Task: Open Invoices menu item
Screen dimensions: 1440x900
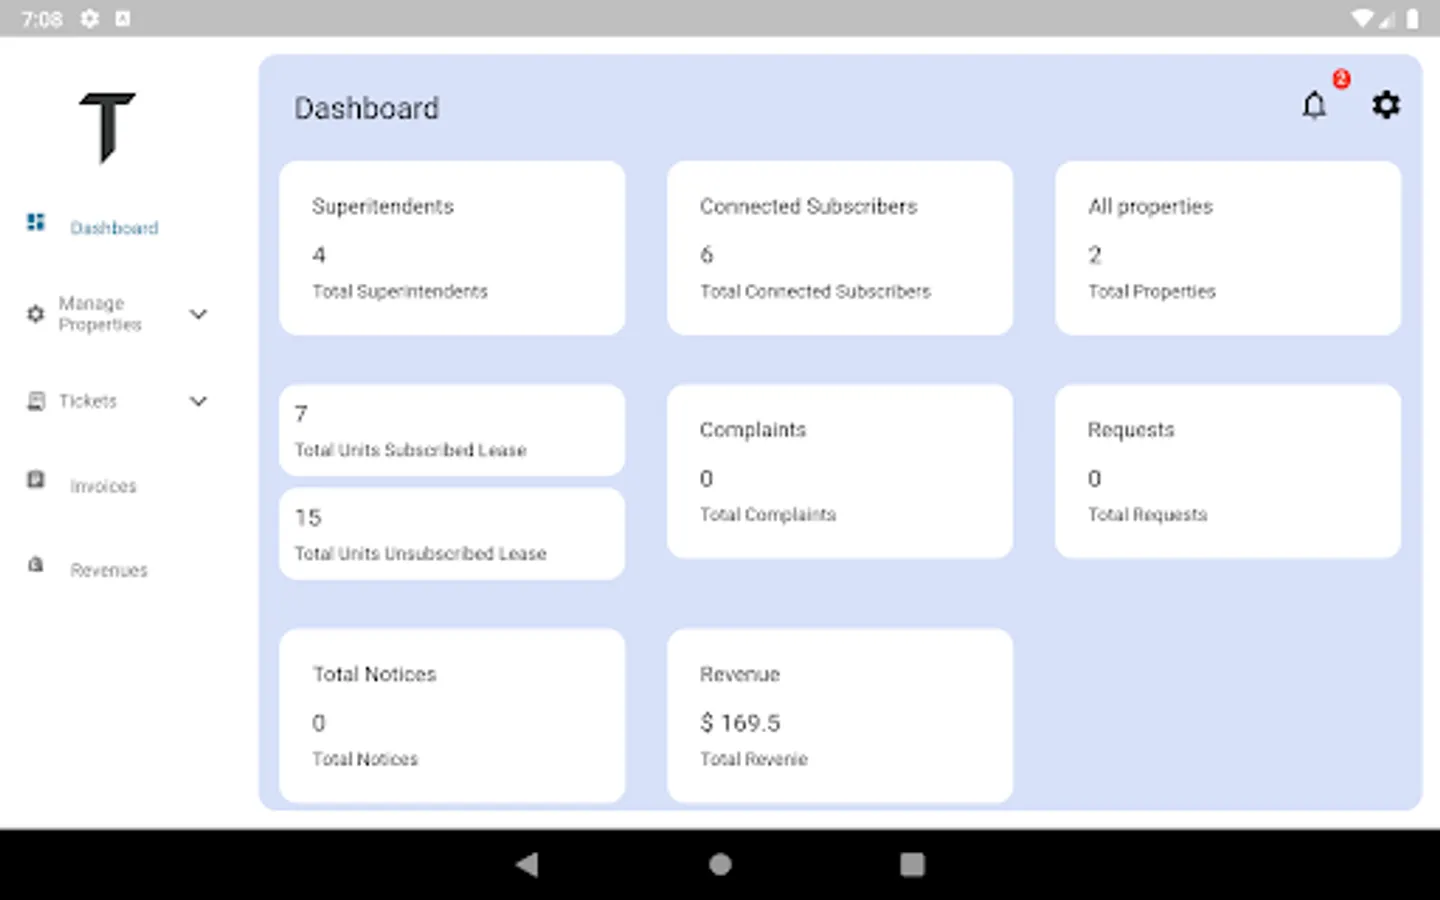Action: pos(103,486)
